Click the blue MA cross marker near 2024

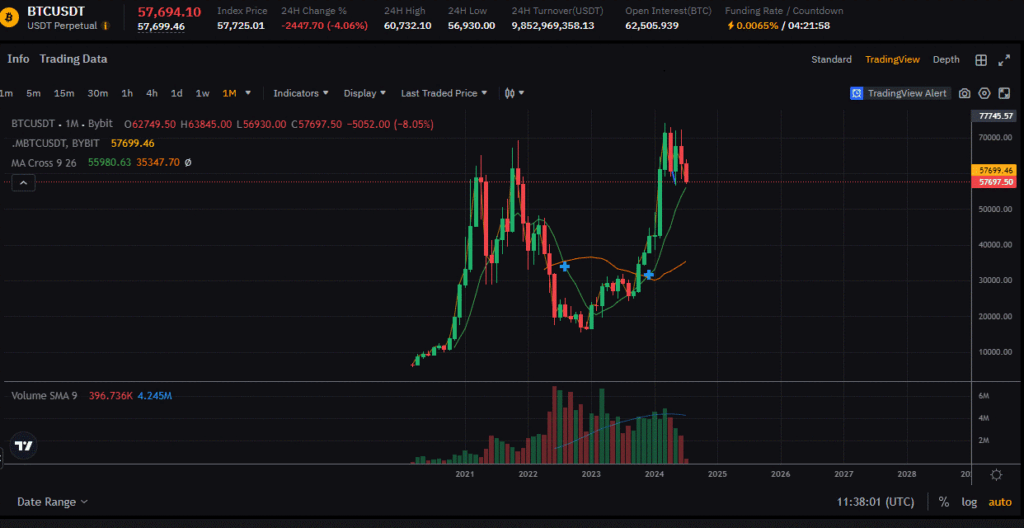coord(648,274)
